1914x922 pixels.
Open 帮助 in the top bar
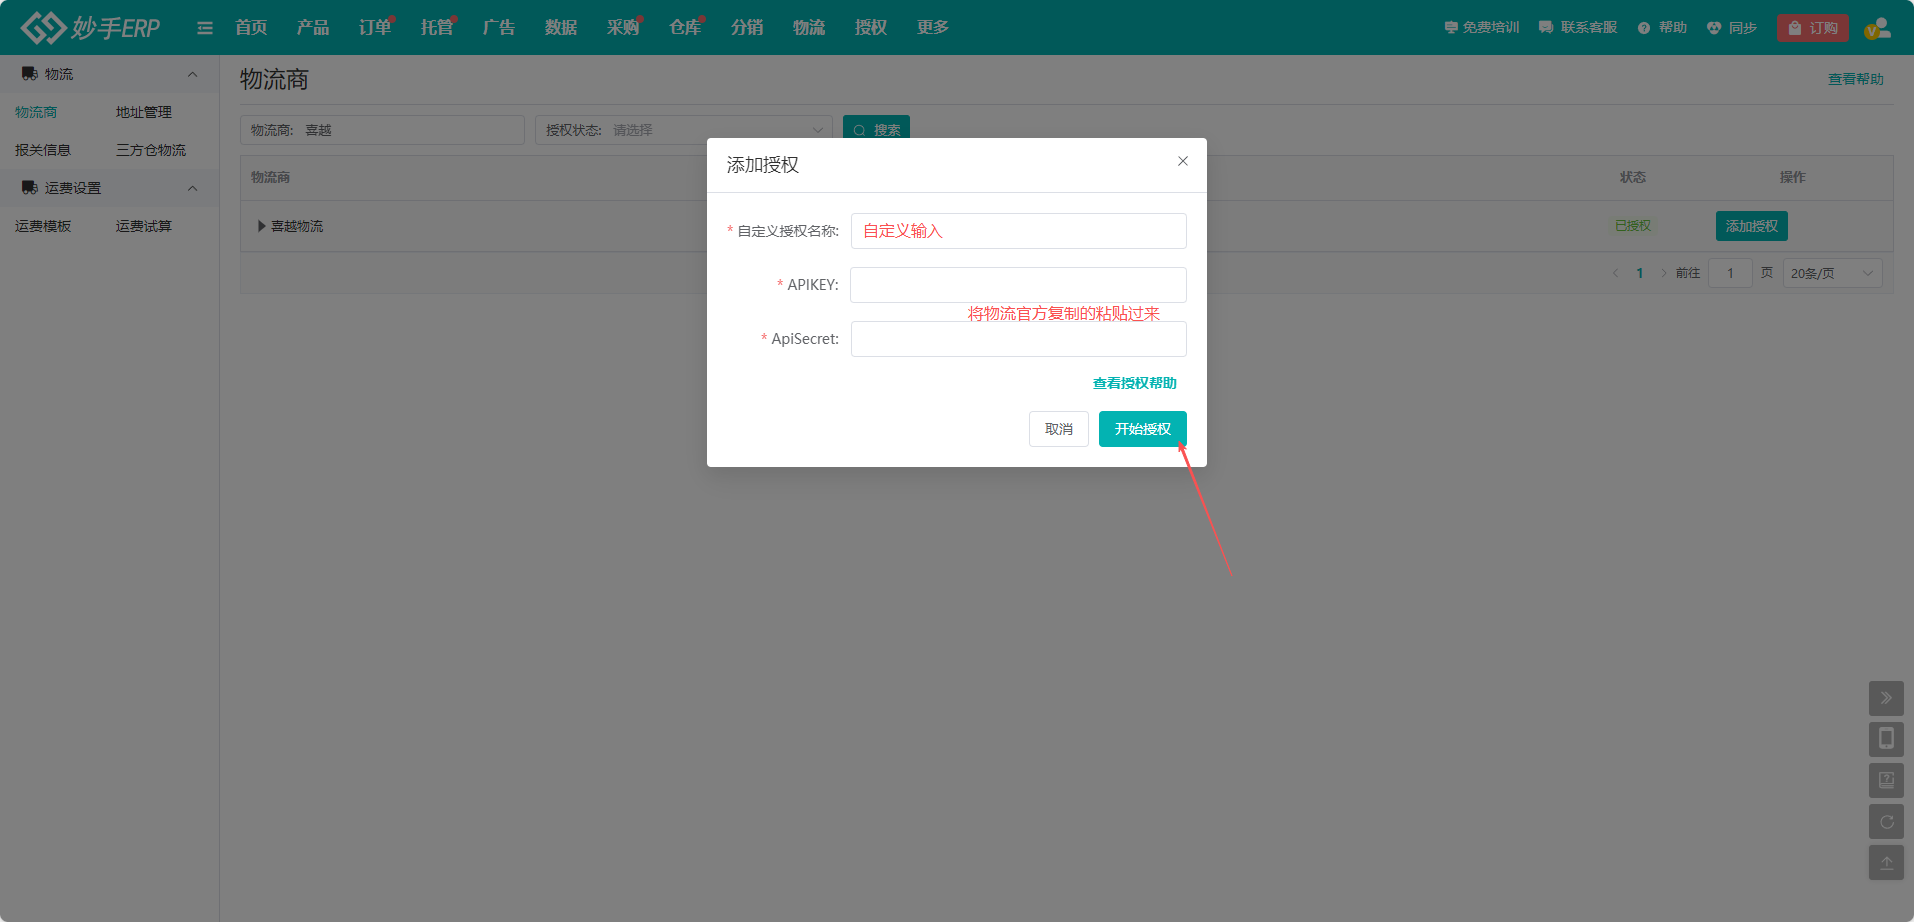[x=1662, y=28]
